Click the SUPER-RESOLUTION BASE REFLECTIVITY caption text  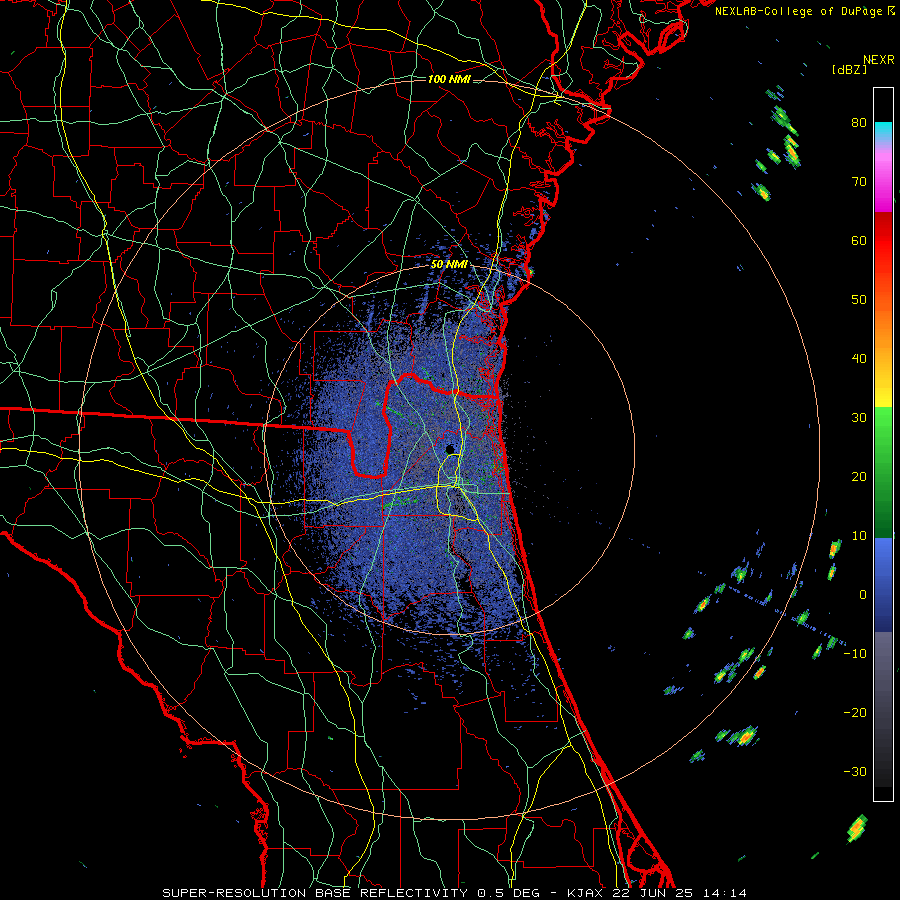pyautogui.click(x=314, y=893)
